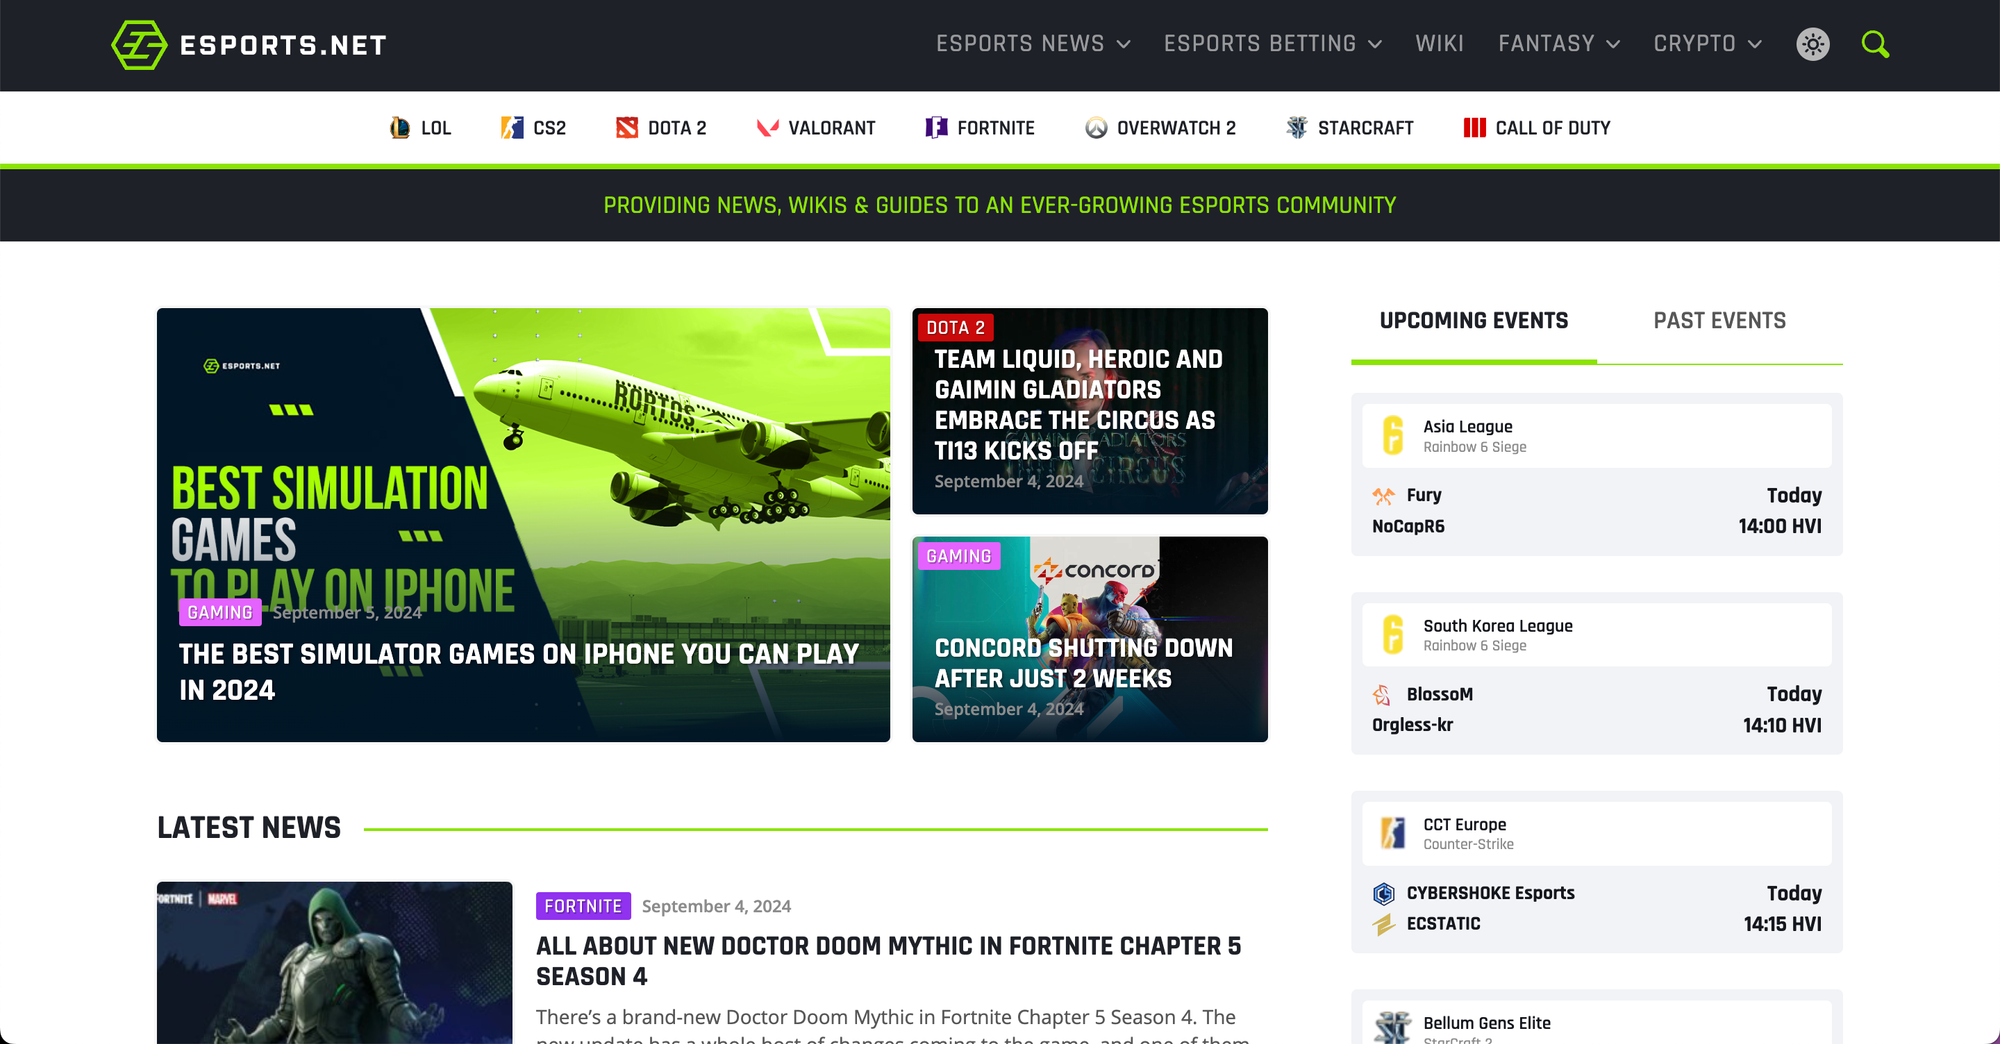
Task: Open the Fantasy menu label
Action: [x=1546, y=44]
